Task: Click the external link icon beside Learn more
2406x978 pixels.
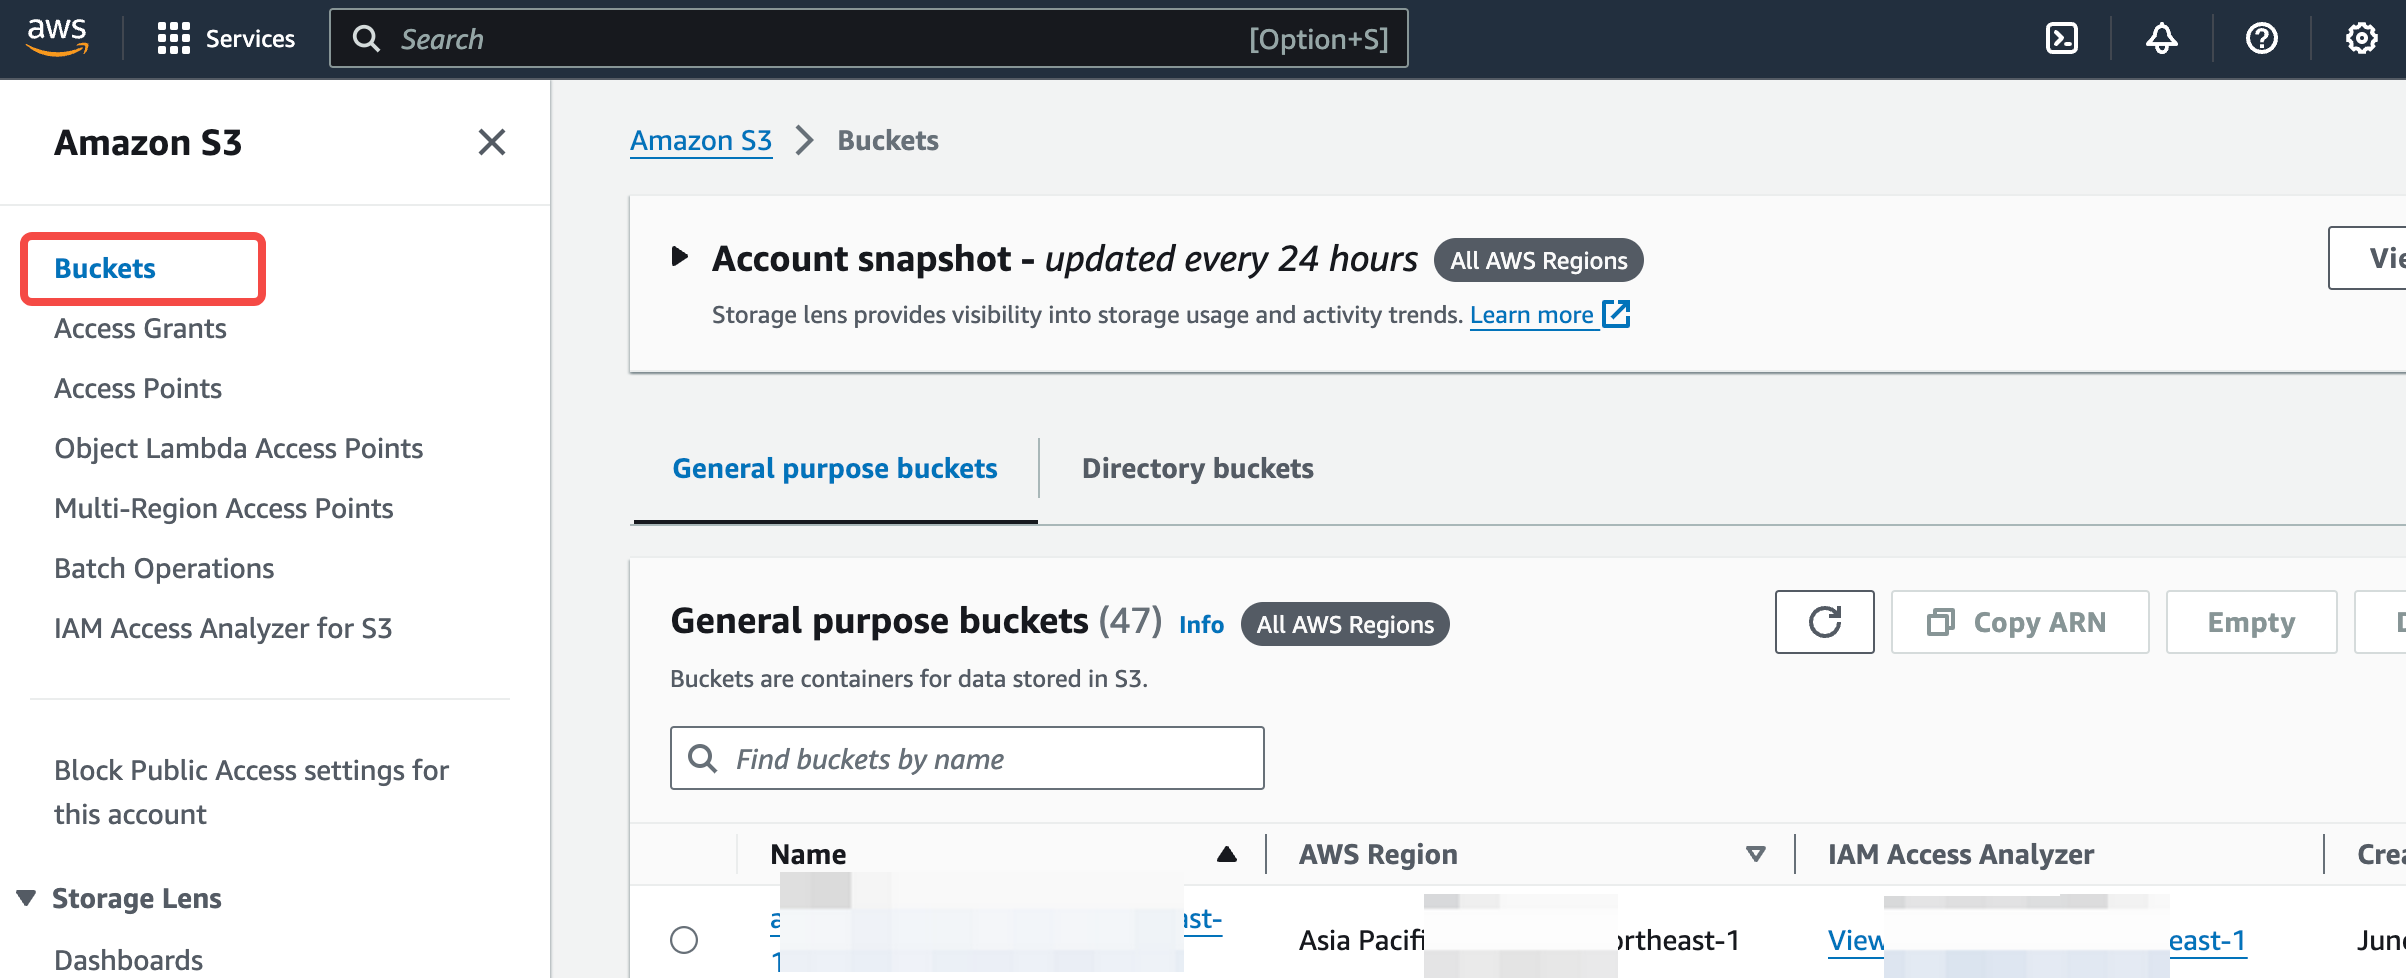Action: click(1616, 314)
